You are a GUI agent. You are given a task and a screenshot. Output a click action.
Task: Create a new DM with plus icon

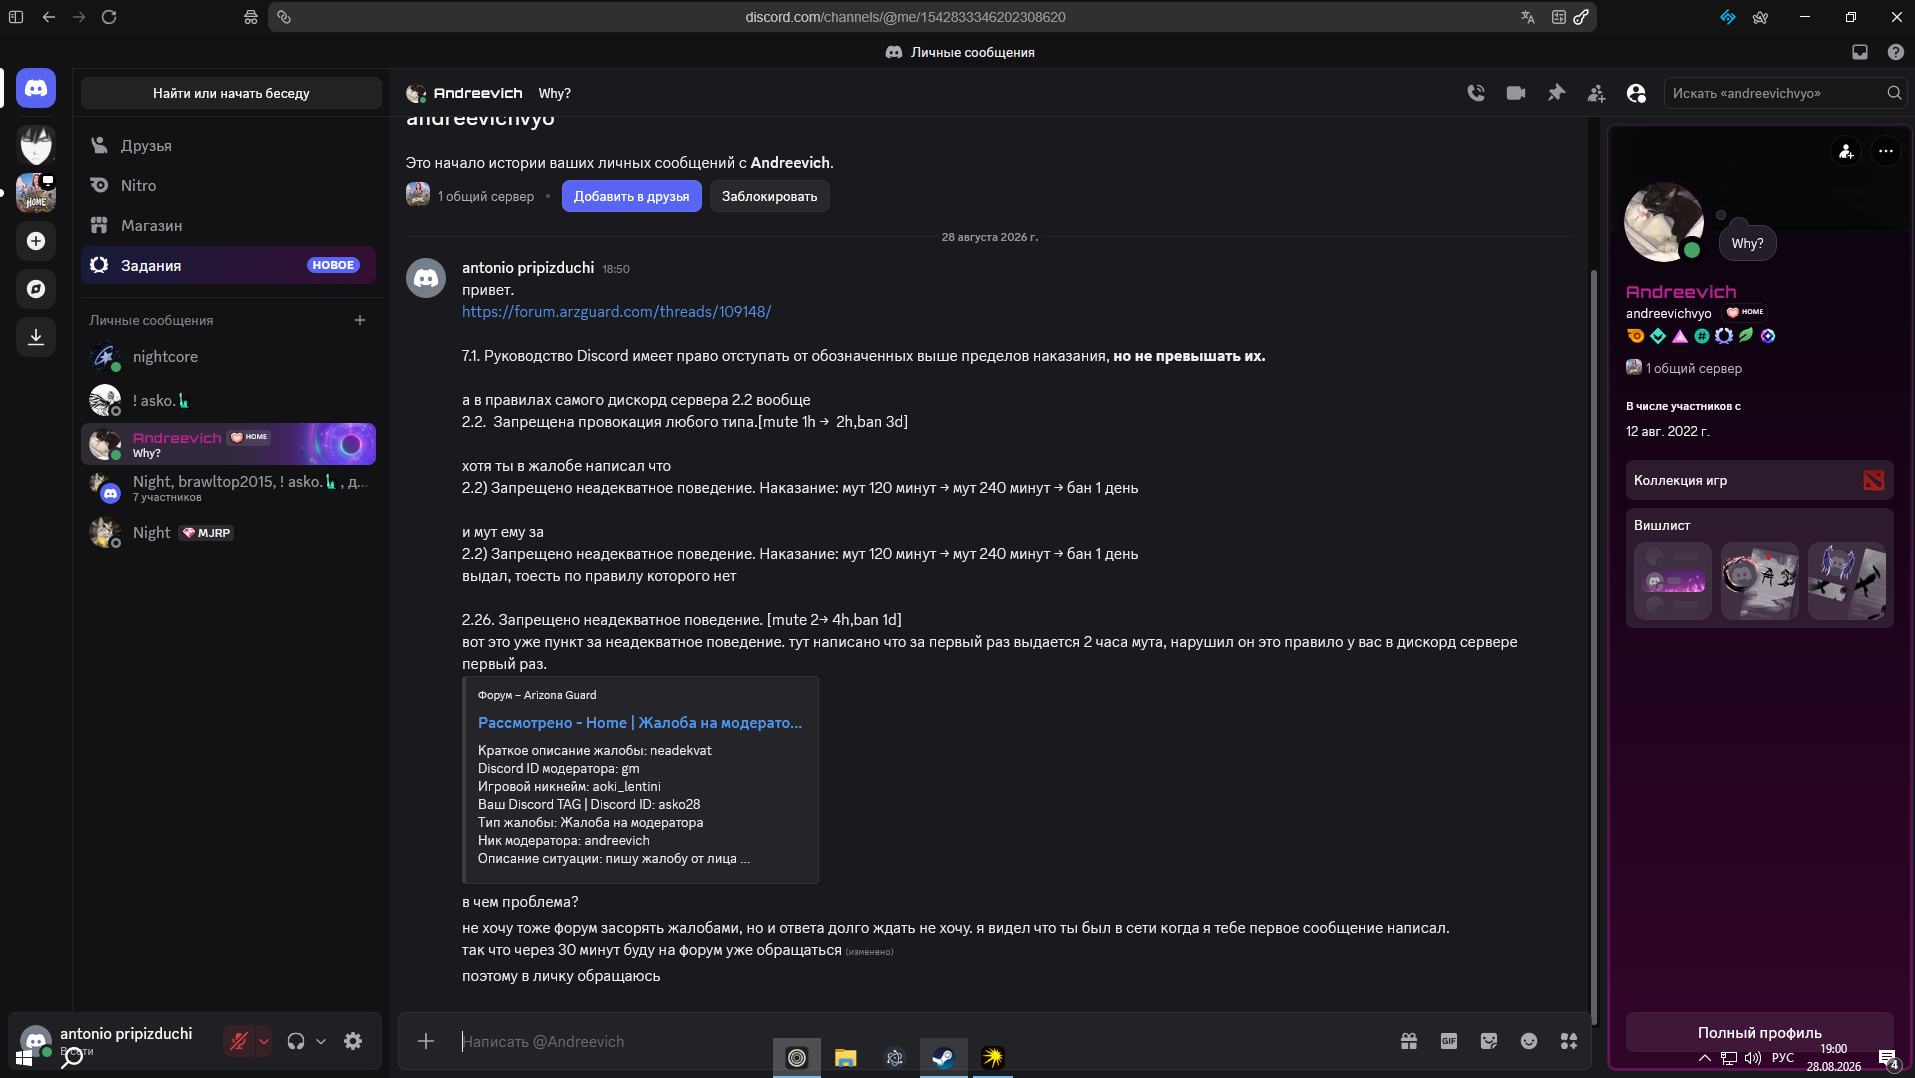(360, 320)
